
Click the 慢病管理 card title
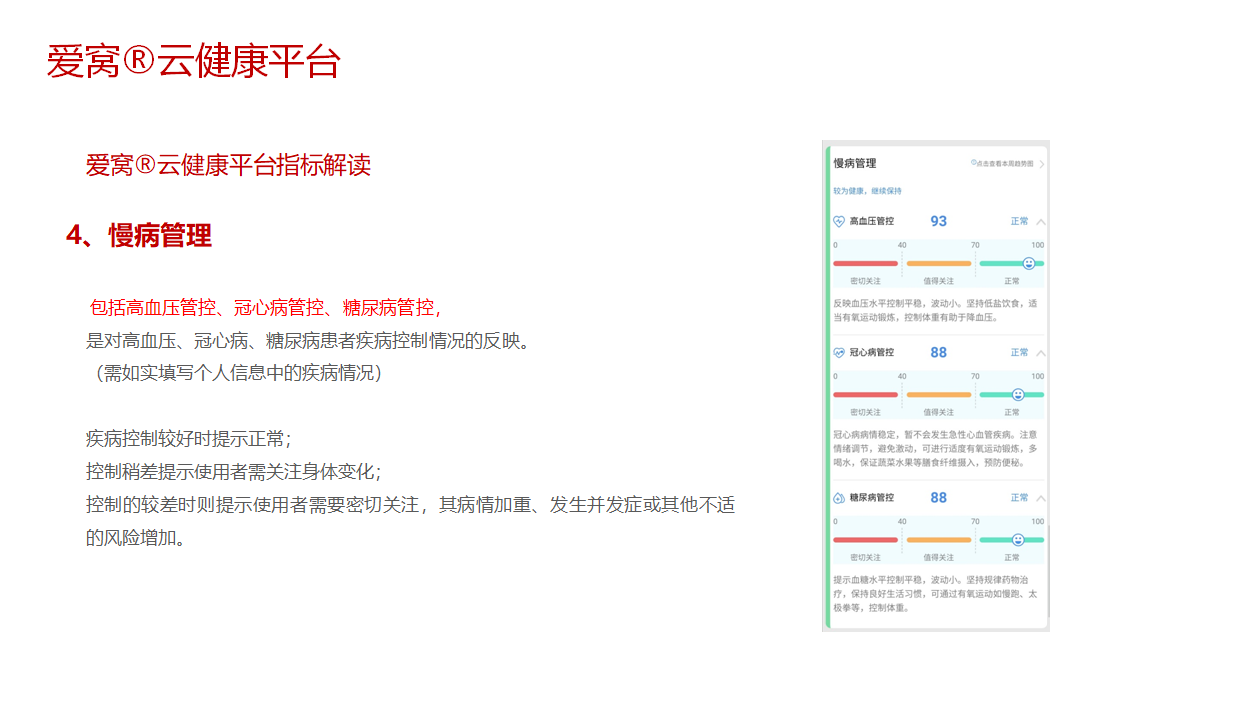(x=855, y=163)
